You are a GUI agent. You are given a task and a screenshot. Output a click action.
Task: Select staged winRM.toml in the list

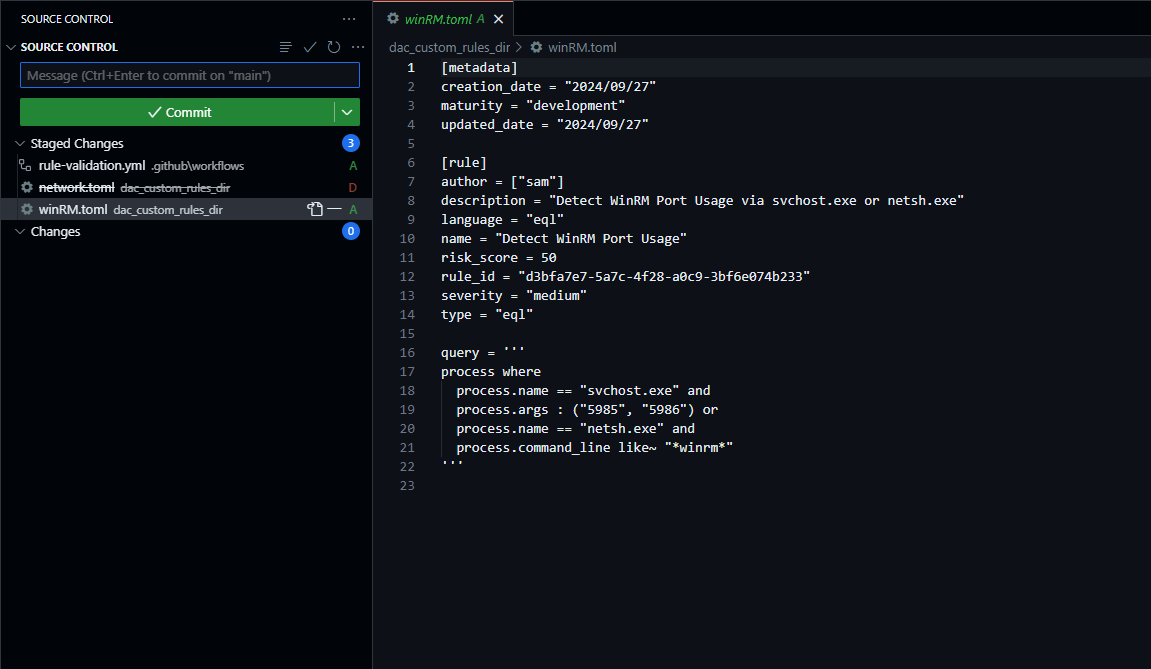[x=73, y=209]
